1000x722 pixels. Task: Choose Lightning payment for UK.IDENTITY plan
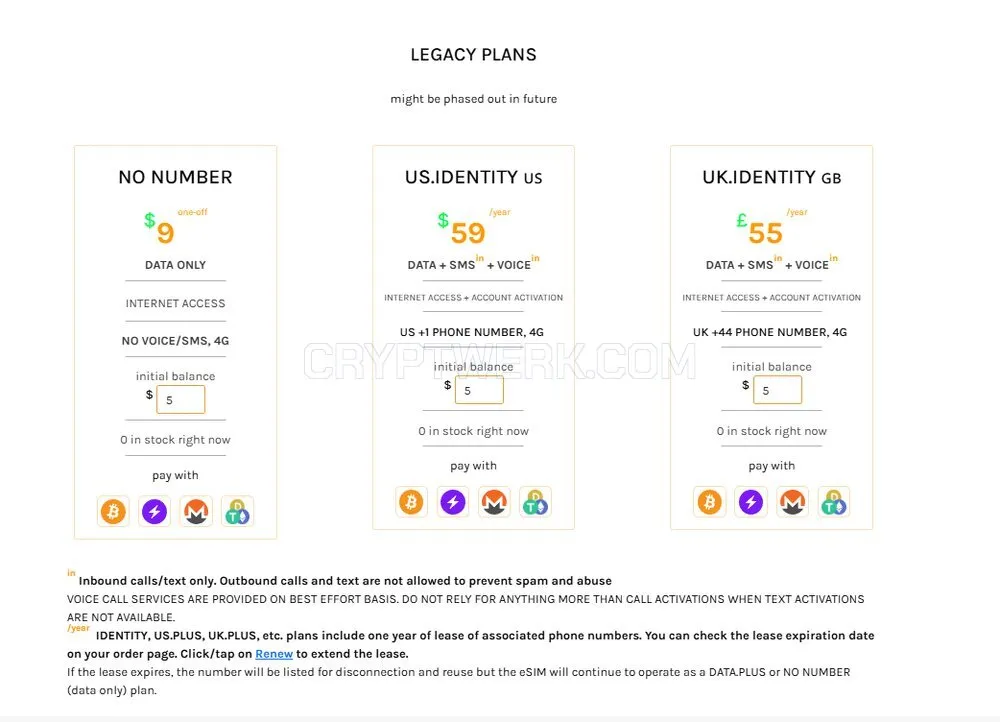751,502
